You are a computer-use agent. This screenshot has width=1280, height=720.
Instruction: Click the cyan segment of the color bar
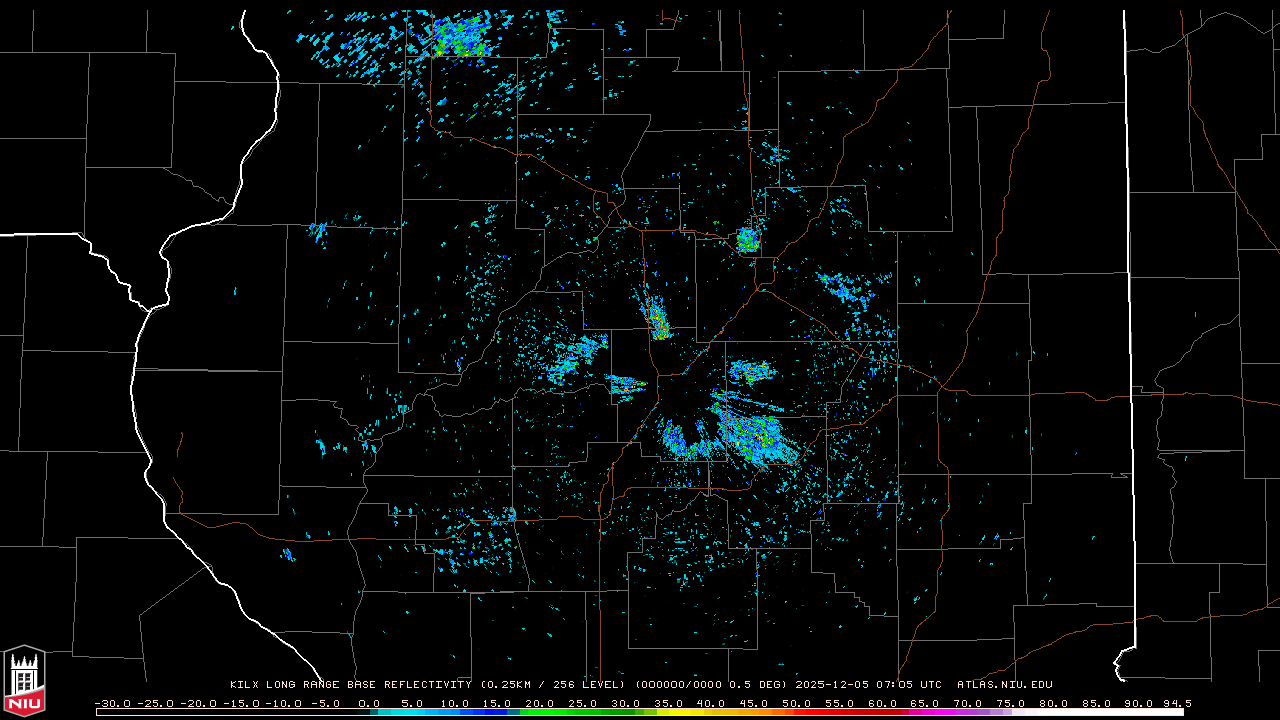420,712
